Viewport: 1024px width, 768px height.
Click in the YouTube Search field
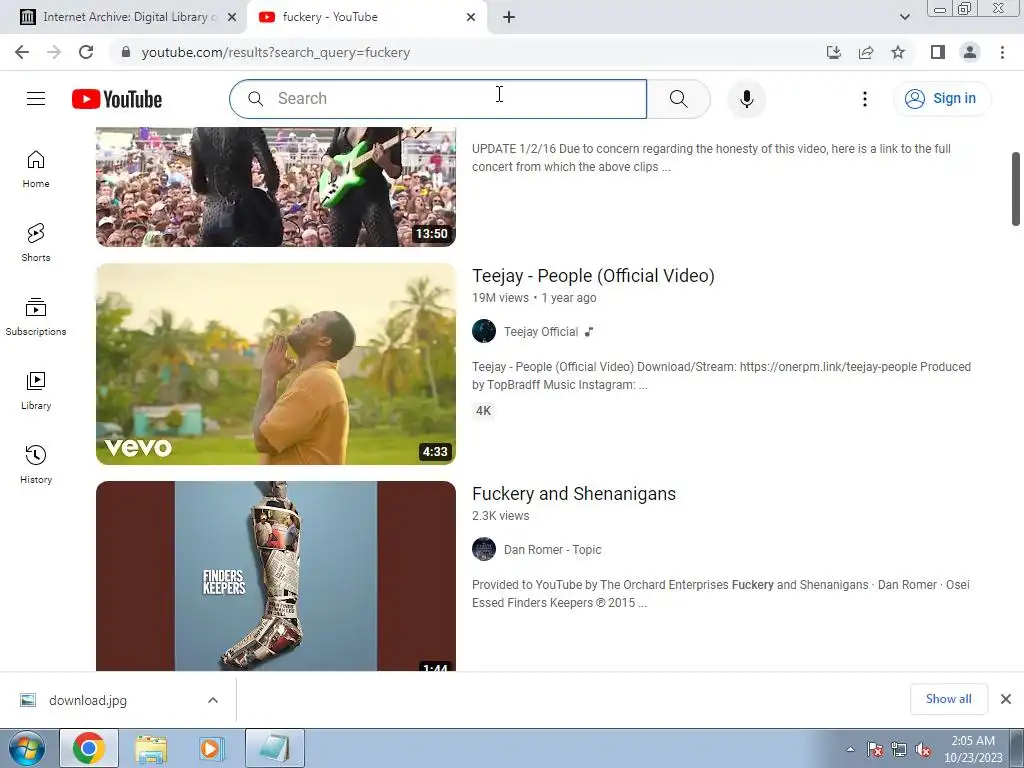tap(438, 99)
